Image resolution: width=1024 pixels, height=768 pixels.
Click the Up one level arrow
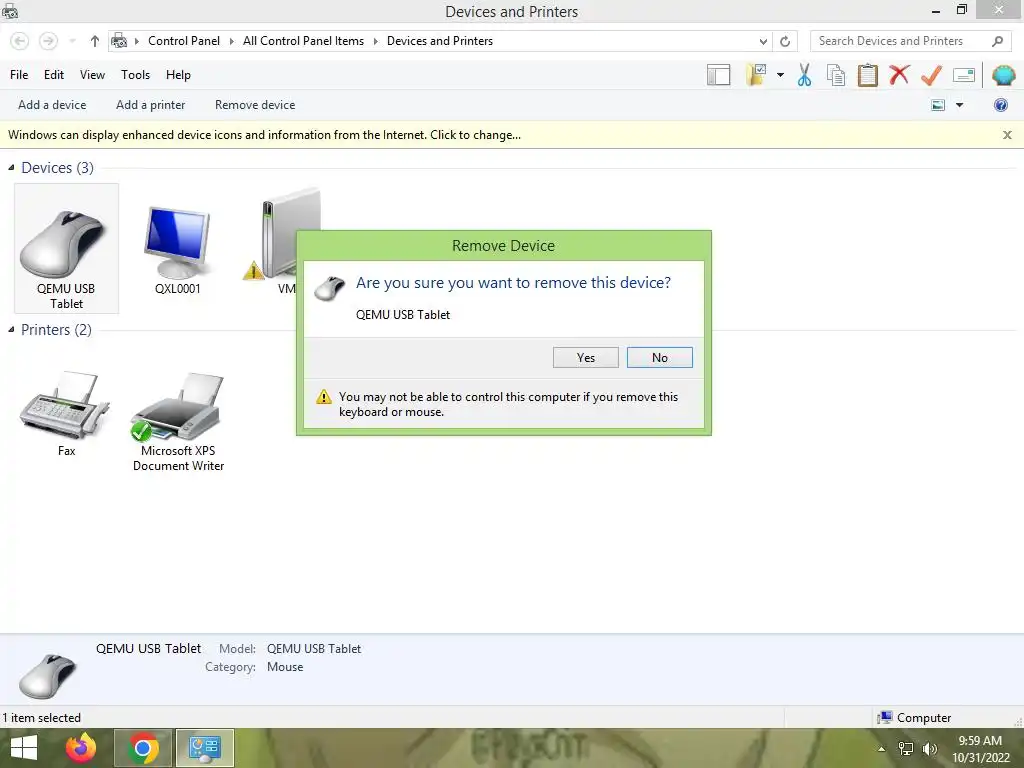coord(95,41)
